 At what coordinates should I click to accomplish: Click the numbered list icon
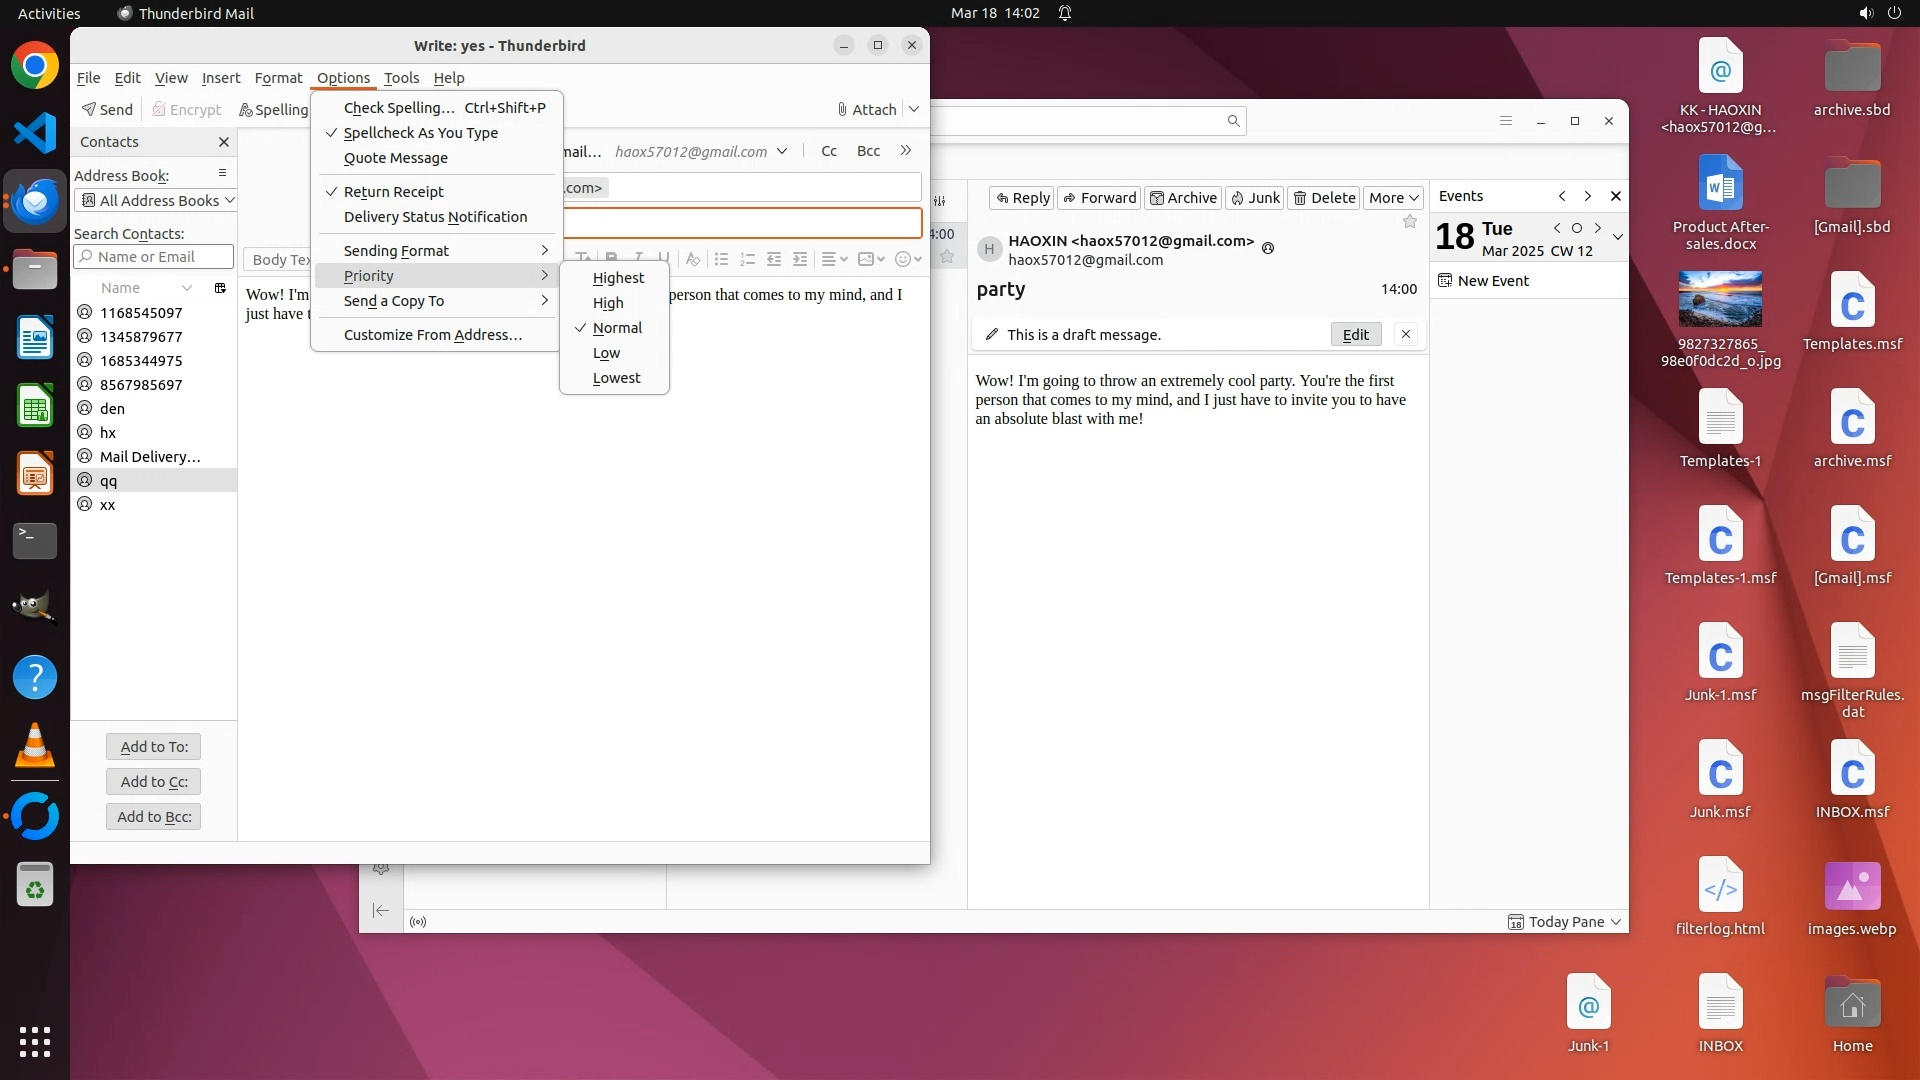pos(747,259)
